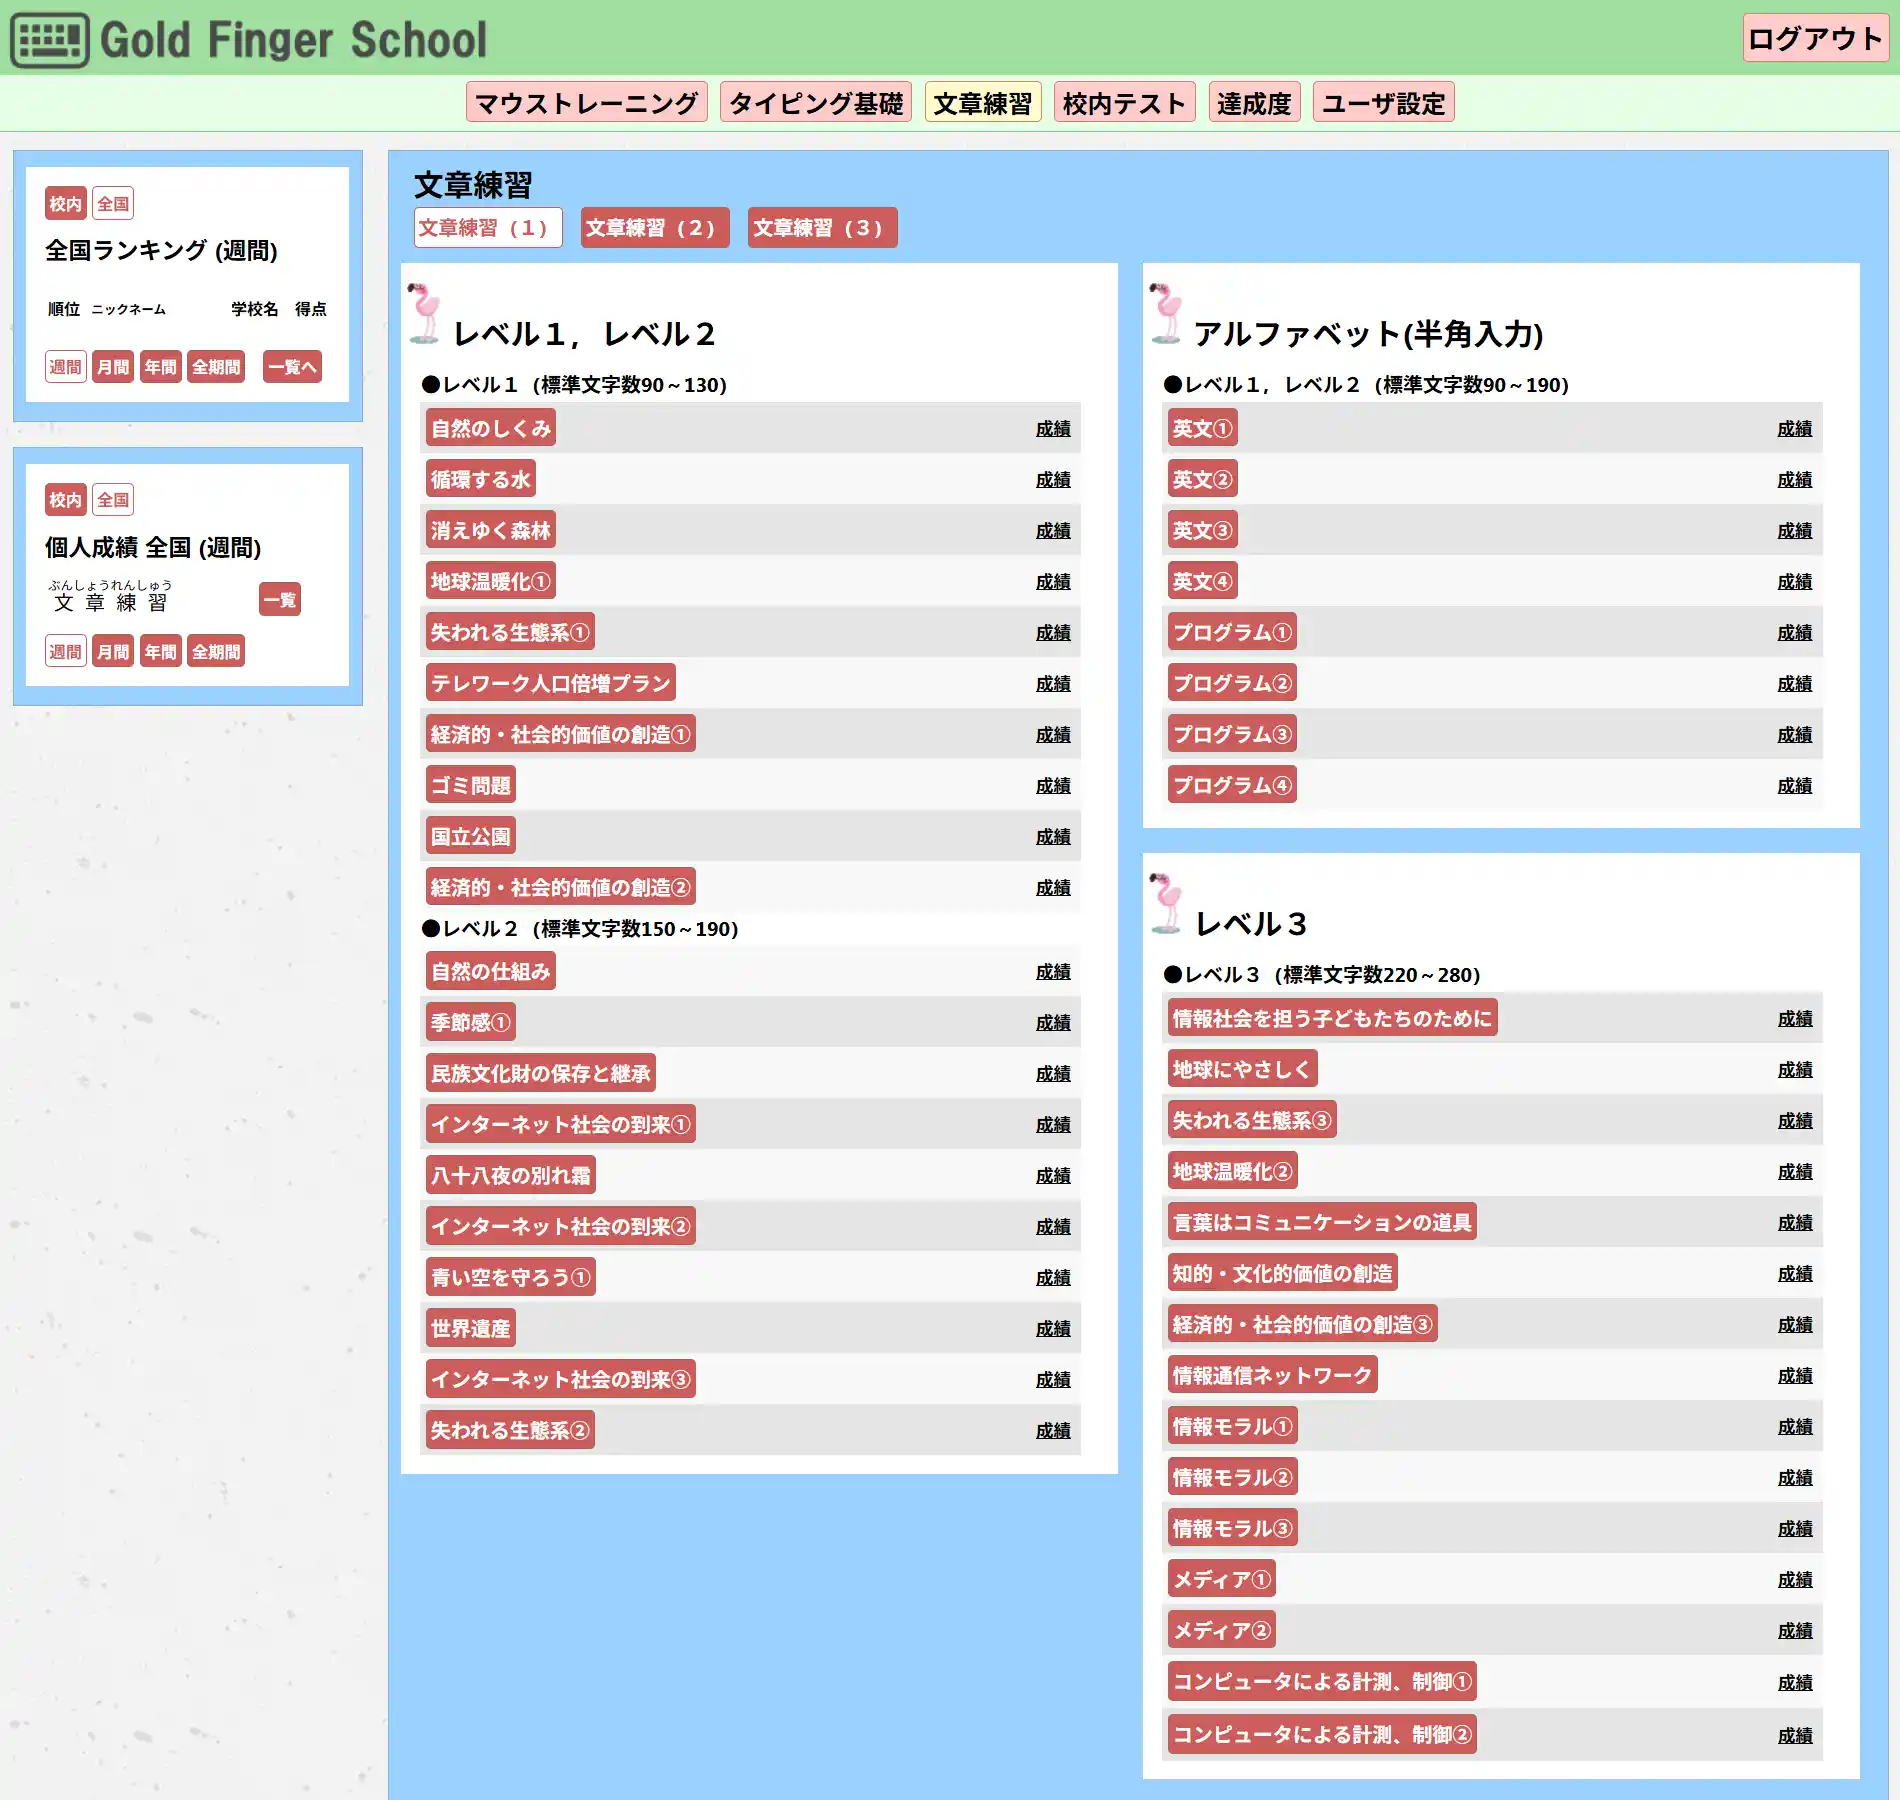The width and height of the screenshot is (1900, 1800).
Task: Click flamingo icon beside レベル３ heading
Action: pos(1166,904)
